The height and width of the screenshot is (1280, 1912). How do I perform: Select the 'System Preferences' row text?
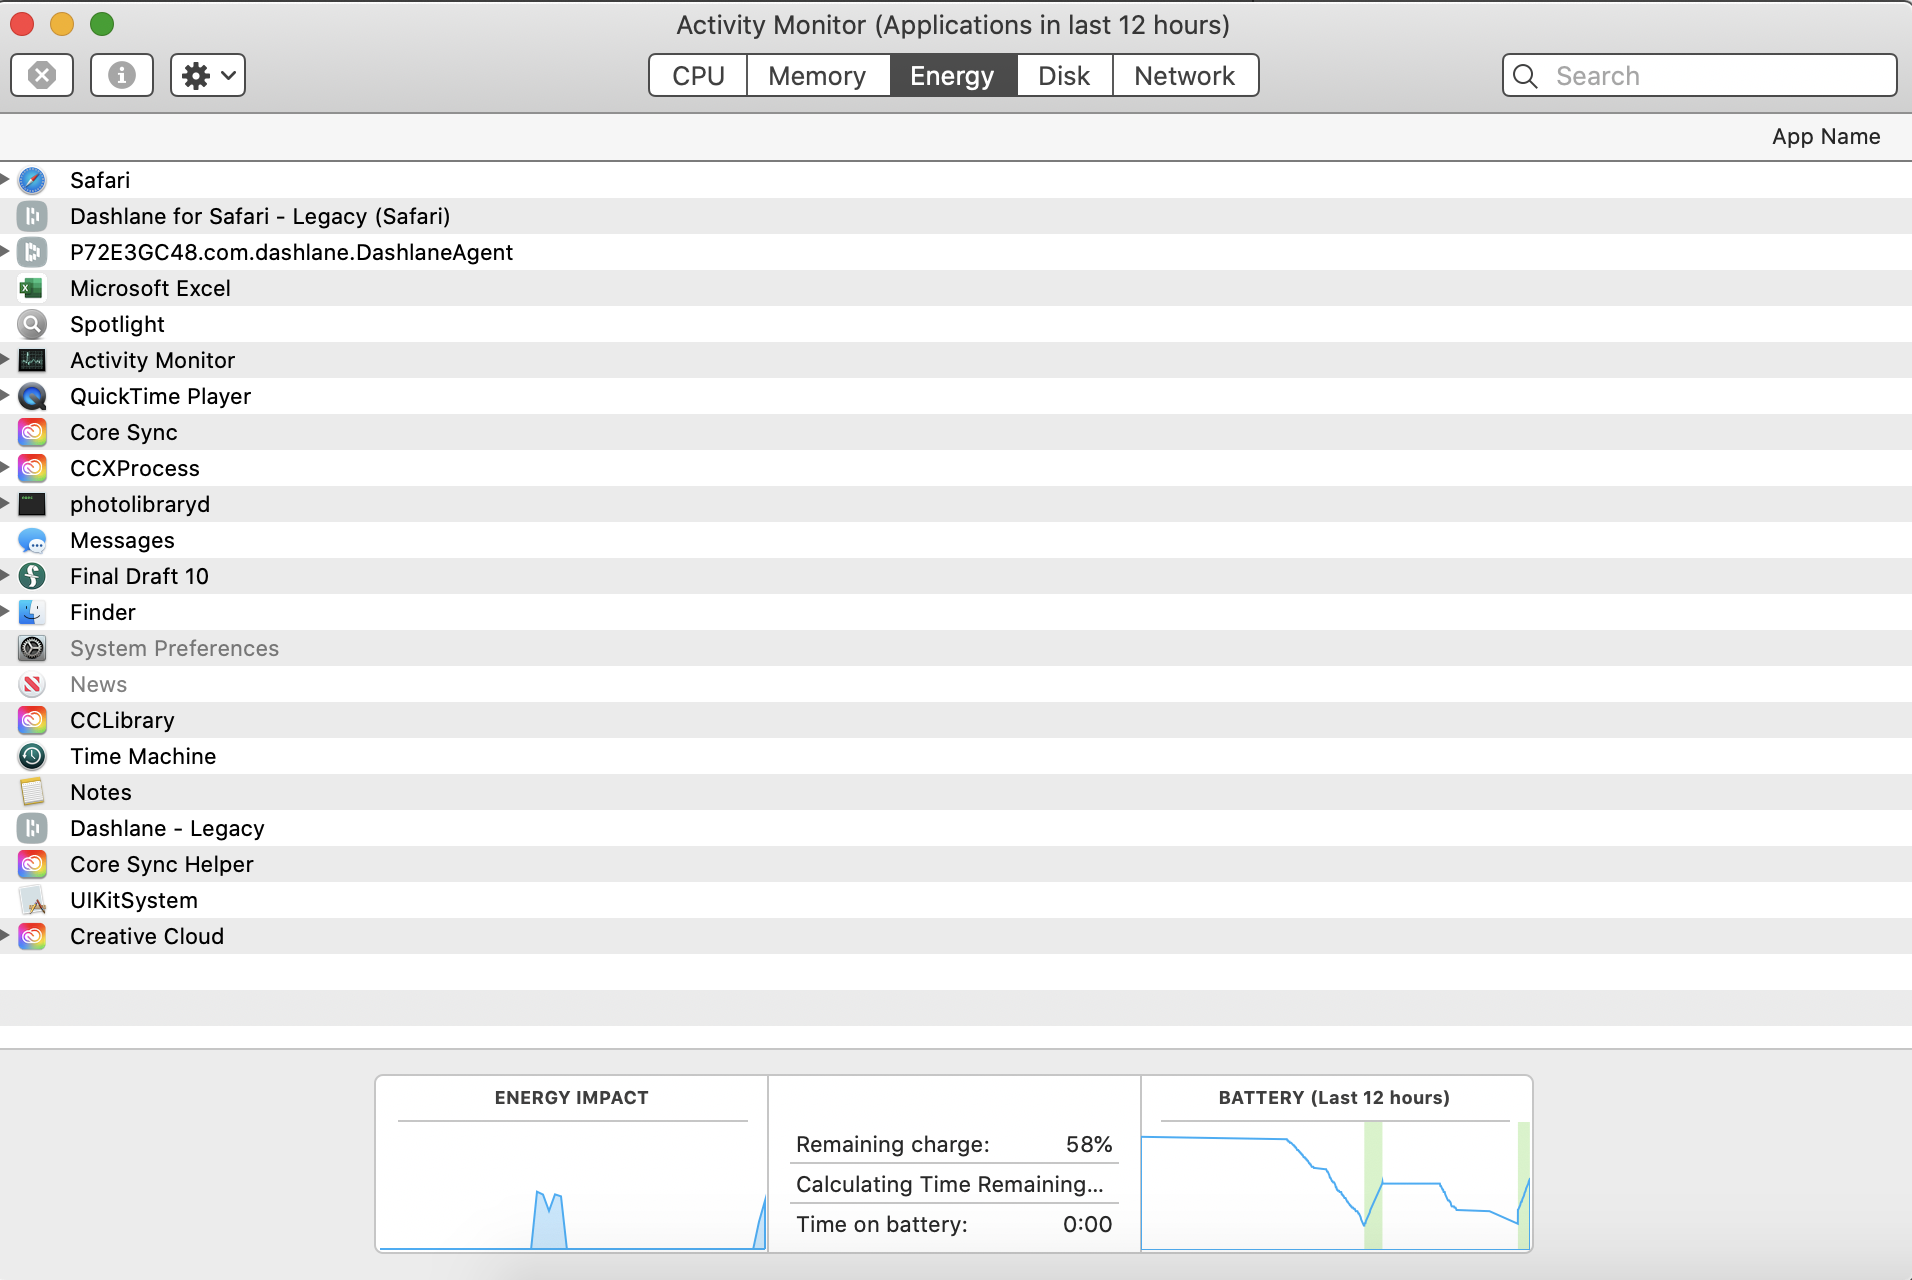(174, 649)
